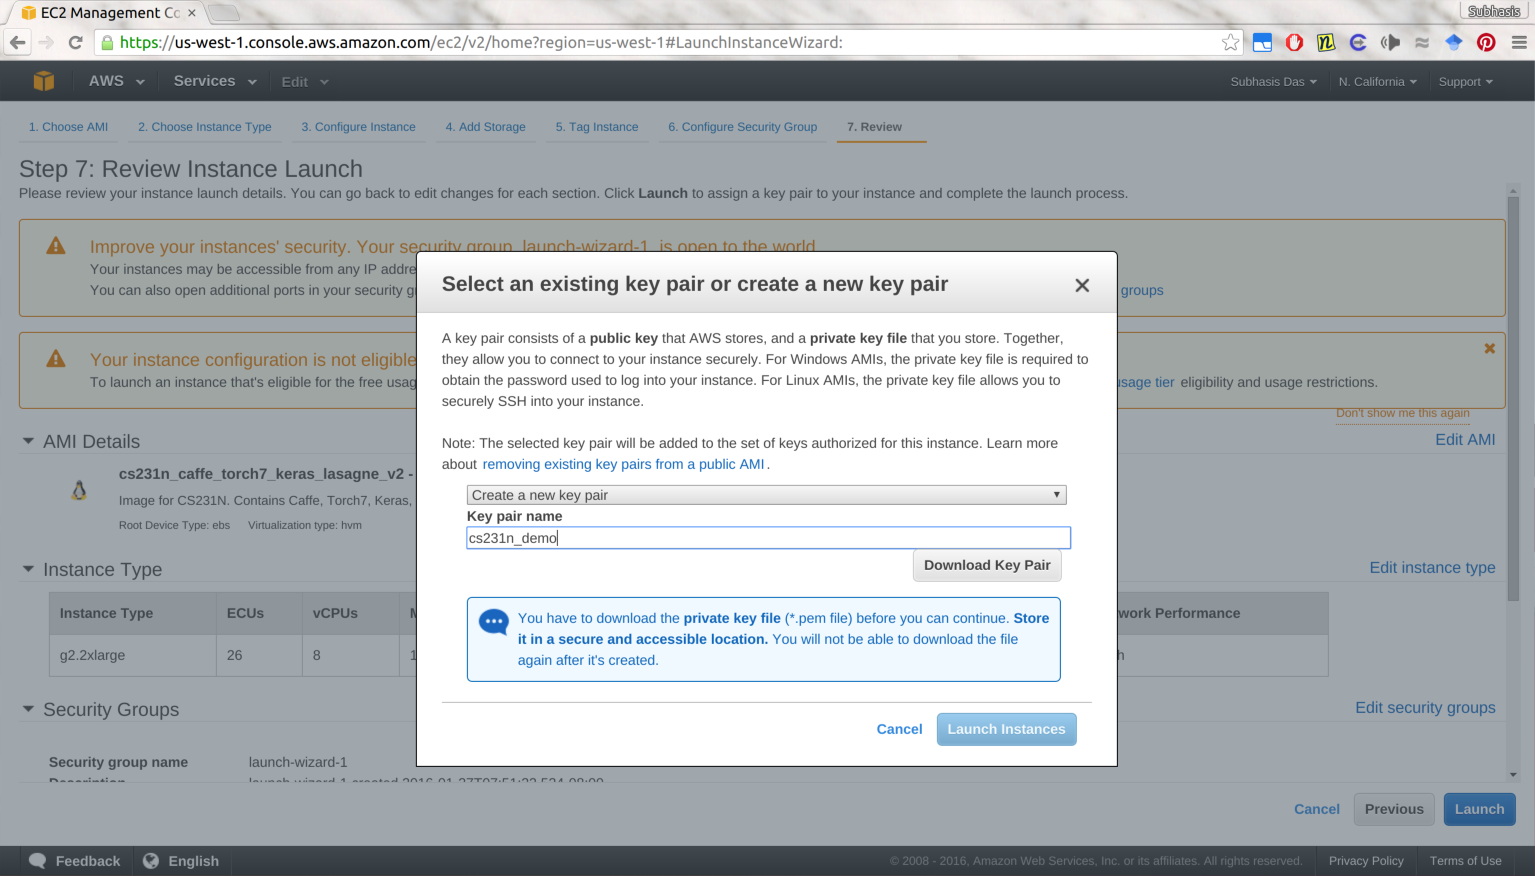This screenshot has height=876, width=1535.
Task: Bookmark page with the star icon
Action: click(1230, 42)
